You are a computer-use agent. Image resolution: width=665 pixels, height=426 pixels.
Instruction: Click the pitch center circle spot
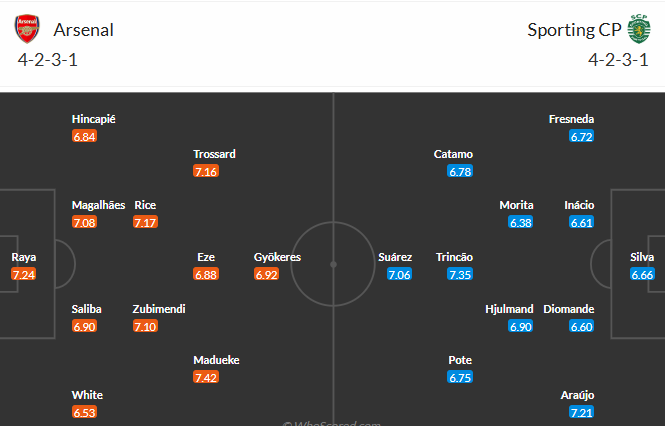333,264
